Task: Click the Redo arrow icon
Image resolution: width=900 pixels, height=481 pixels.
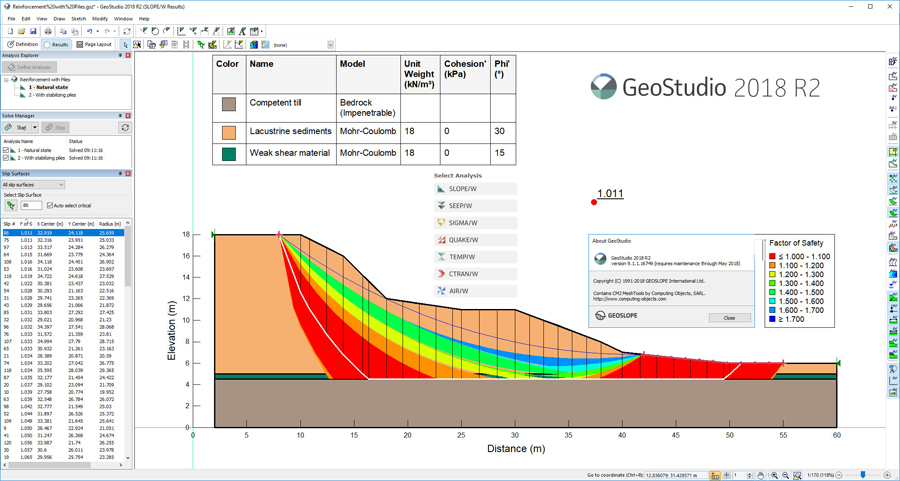Action: (107, 31)
